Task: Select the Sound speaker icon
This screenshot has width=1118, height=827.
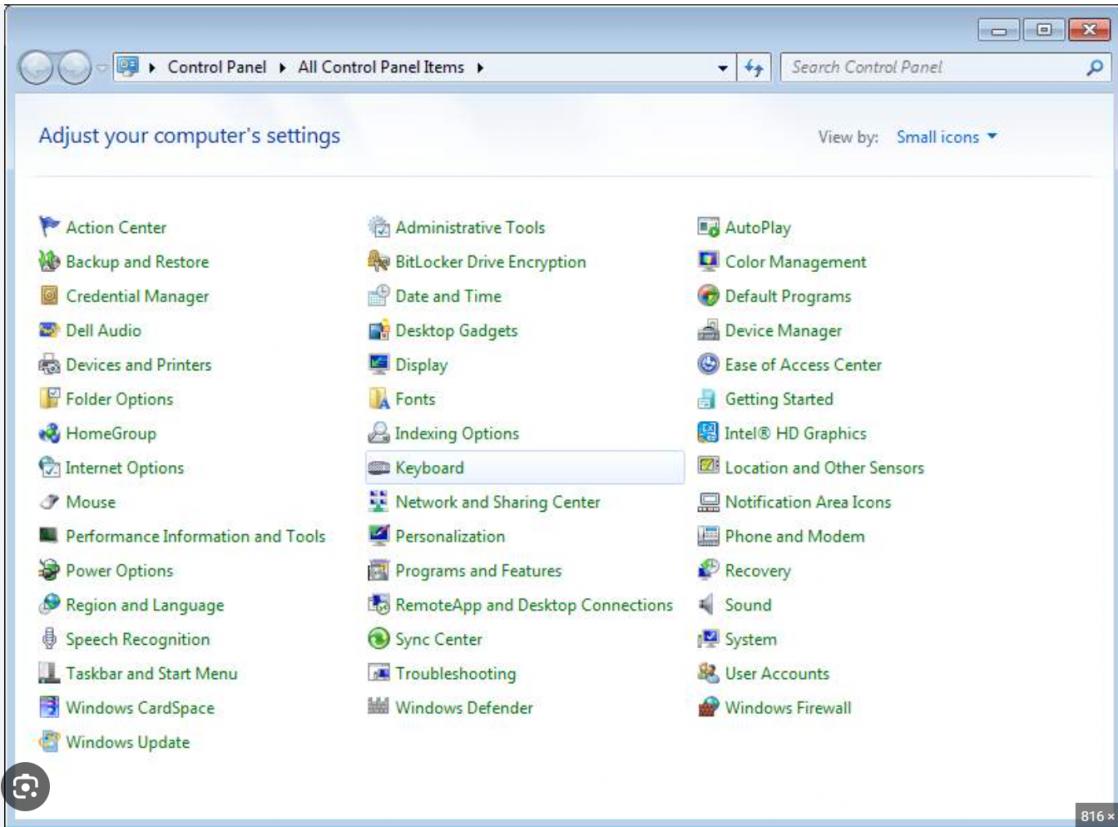Action: (x=708, y=605)
